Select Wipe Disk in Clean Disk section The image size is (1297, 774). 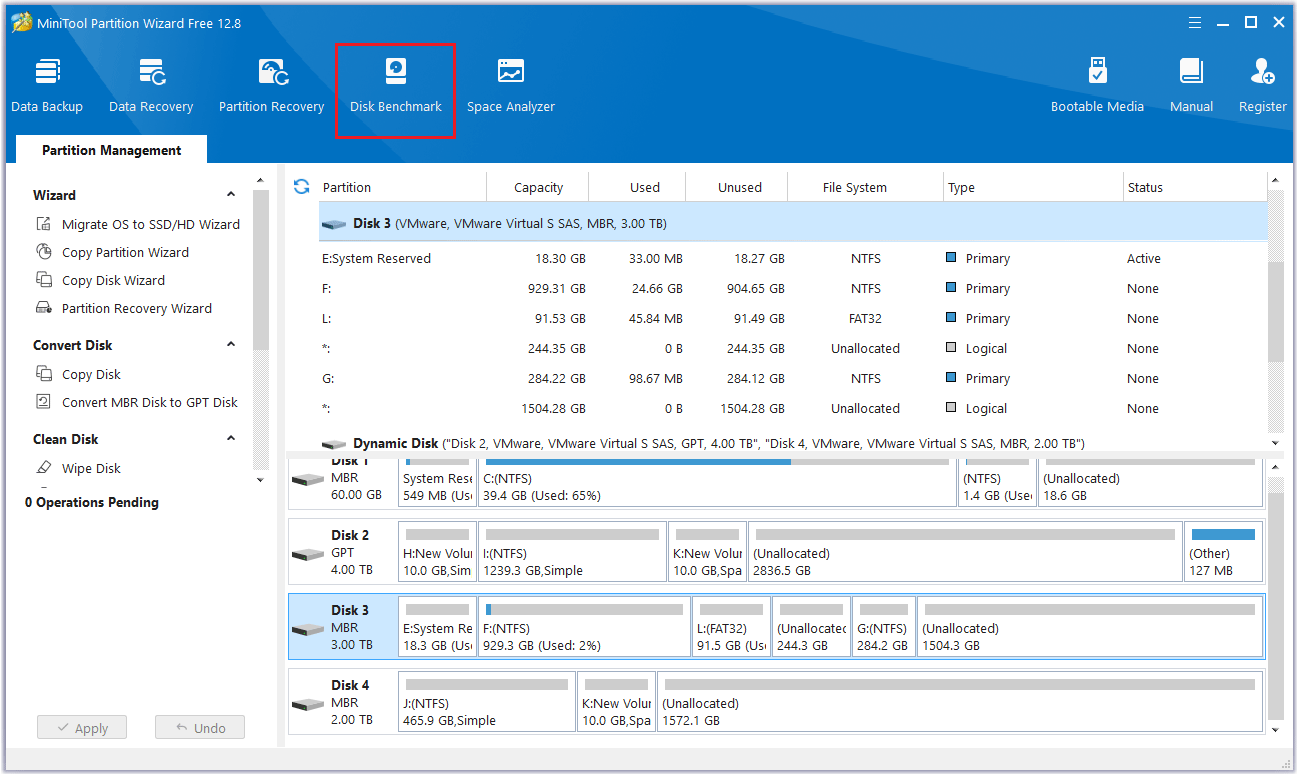tap(78, 468)
